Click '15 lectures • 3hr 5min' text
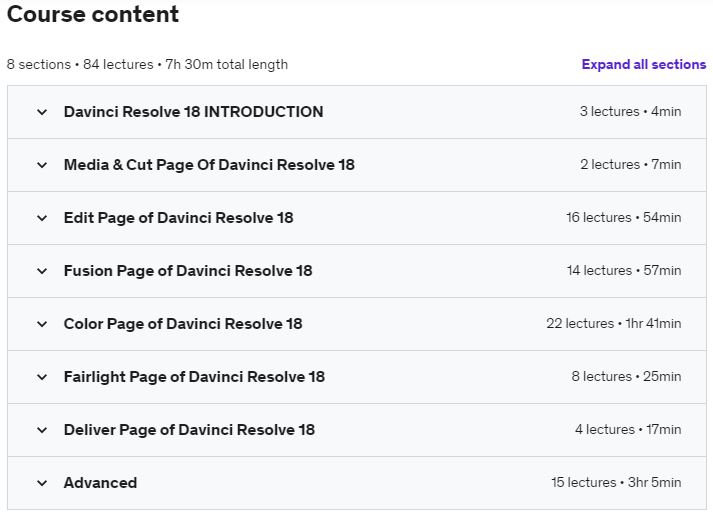713x515 pixels. point(616,482)
